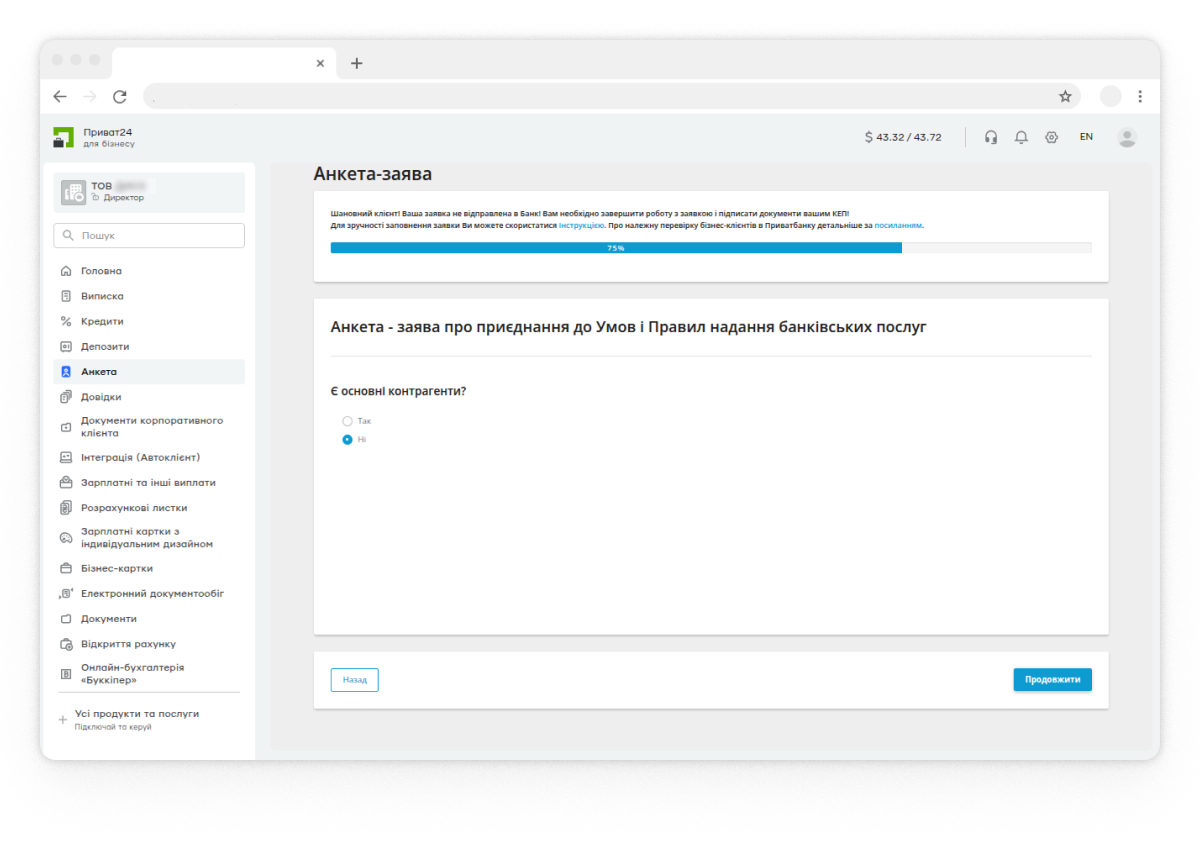Bookmark page with star icon
Image resolution: width=1200 pixels, height=860 pixels.
point(1065,97)
